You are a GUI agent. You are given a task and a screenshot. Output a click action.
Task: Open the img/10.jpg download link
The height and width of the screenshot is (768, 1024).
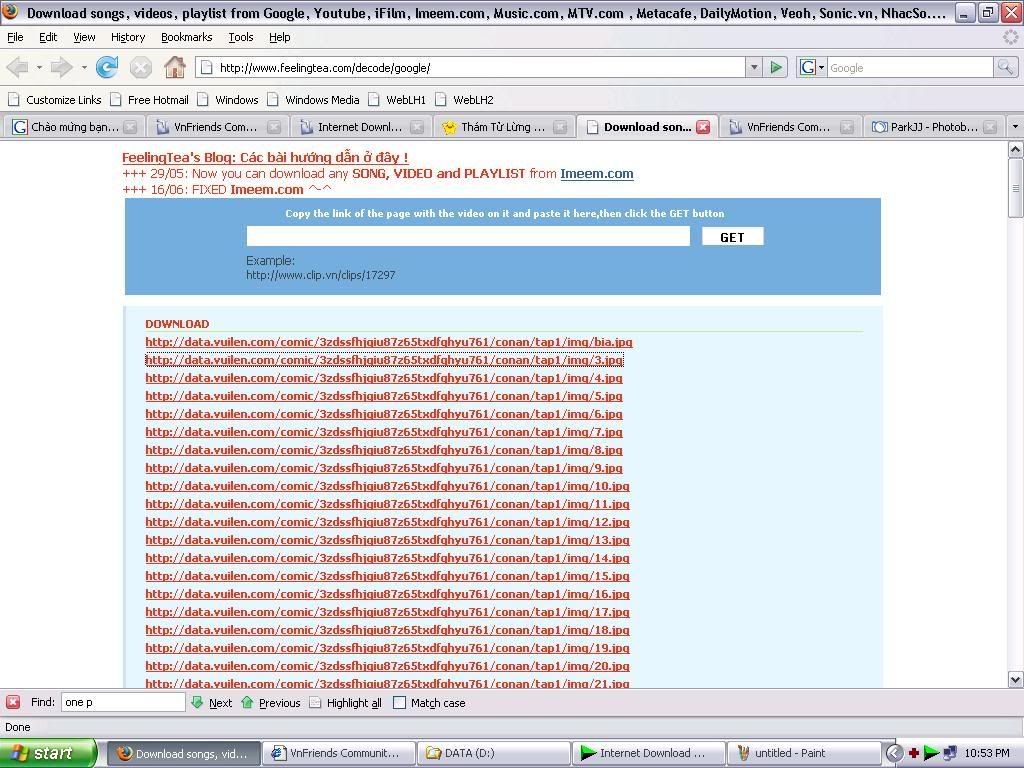tap(387, 486)
